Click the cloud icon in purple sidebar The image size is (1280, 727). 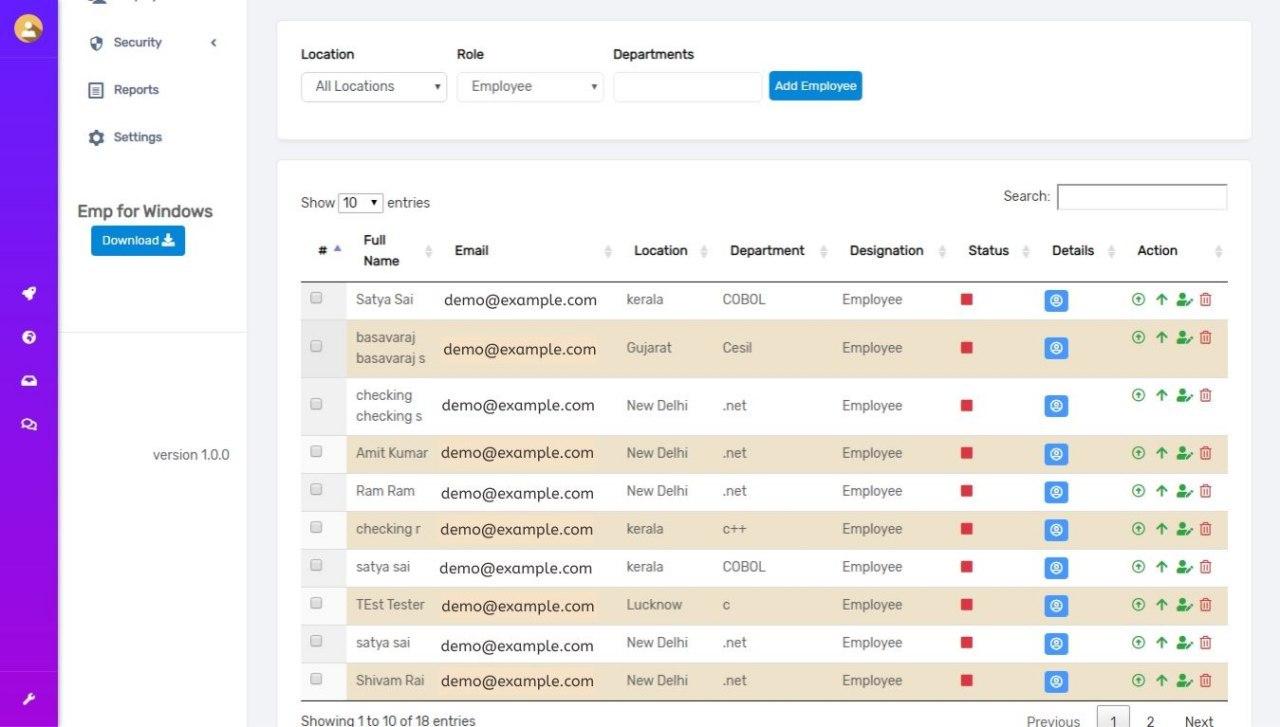coord(29,381)
